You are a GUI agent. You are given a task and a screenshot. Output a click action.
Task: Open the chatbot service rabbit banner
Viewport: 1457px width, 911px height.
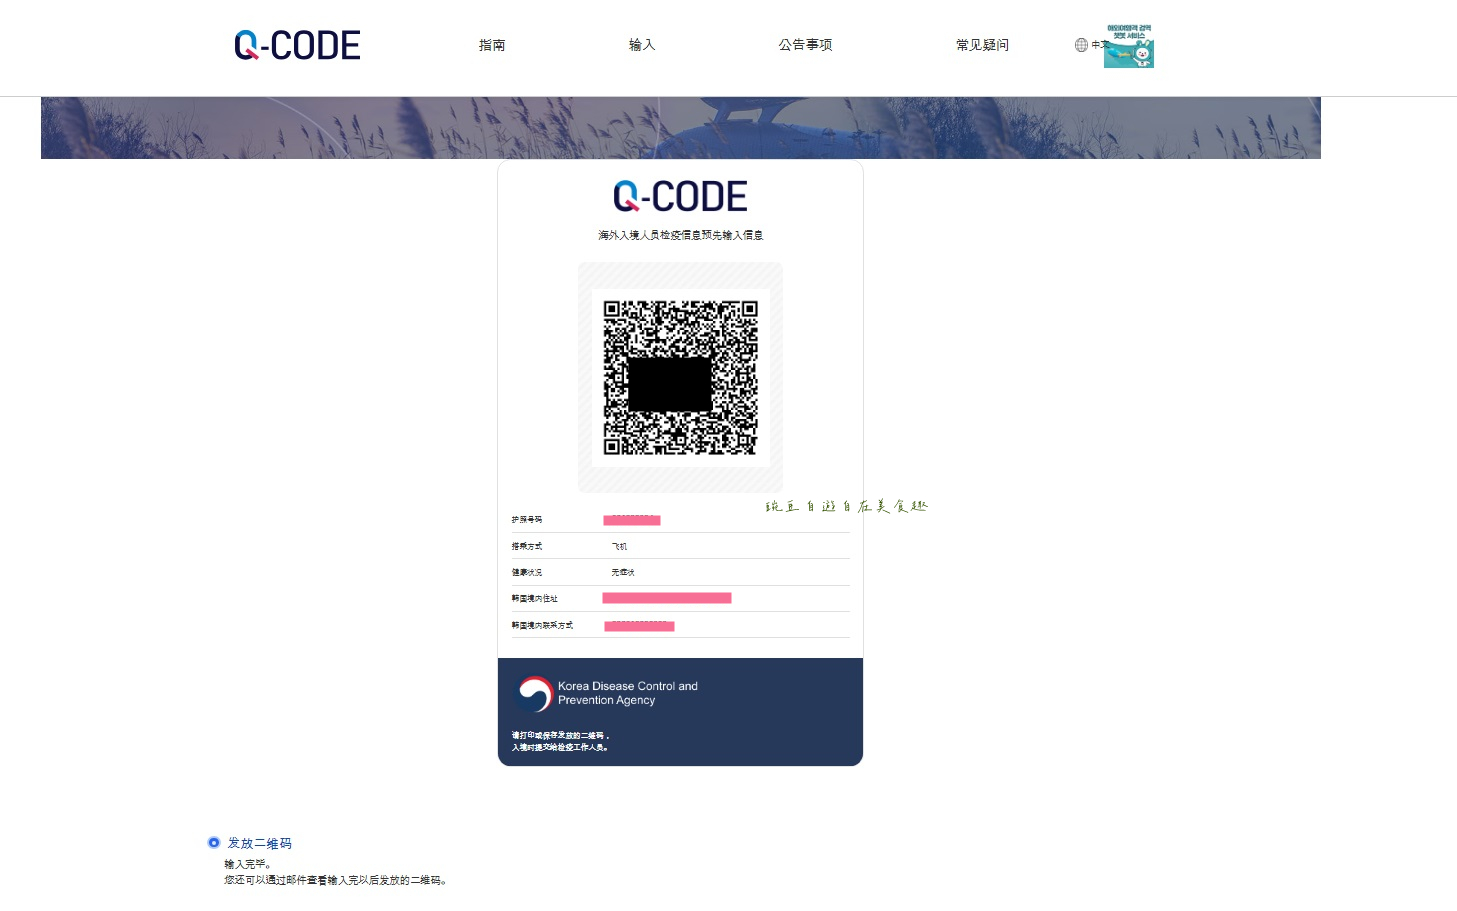click(1129, 46)
